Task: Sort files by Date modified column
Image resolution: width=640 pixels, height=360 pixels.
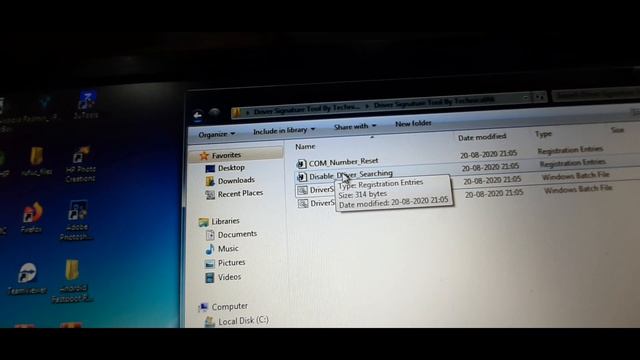Action: pos(482,138)
